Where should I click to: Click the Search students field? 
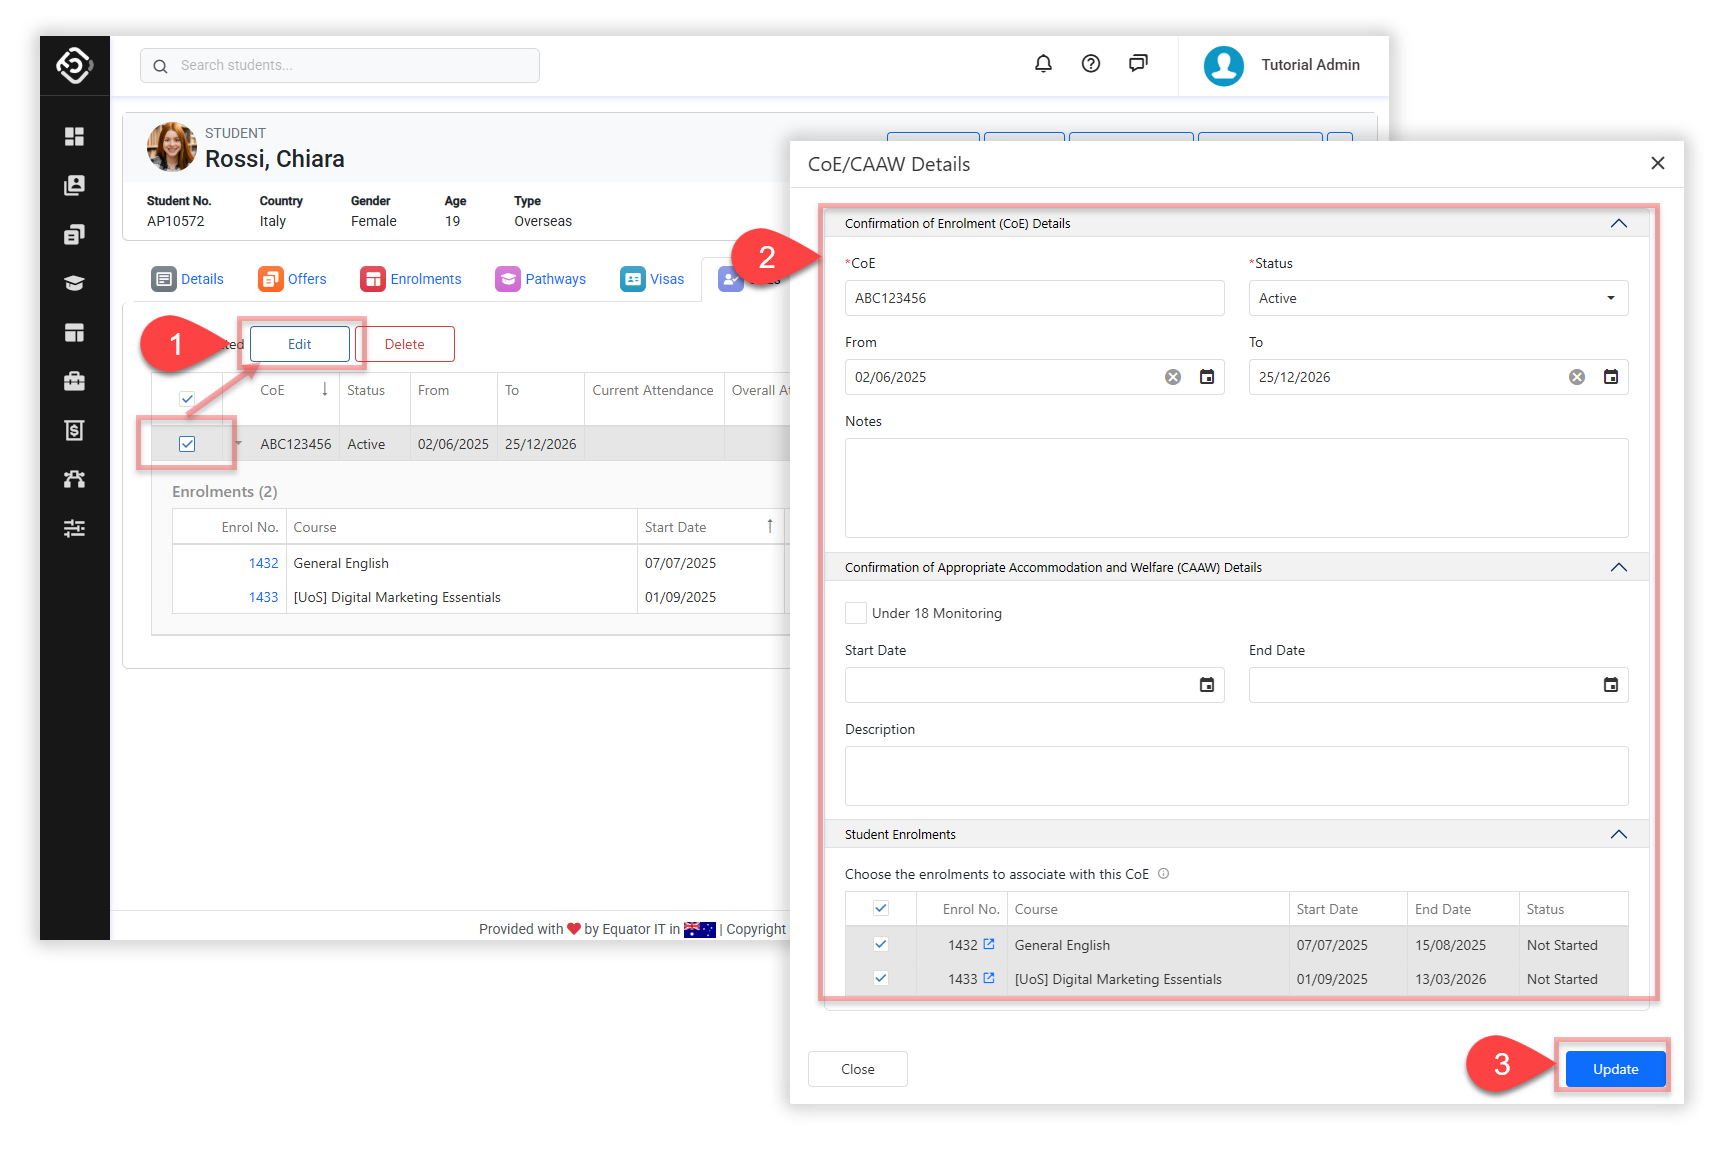tap(340, 65)
